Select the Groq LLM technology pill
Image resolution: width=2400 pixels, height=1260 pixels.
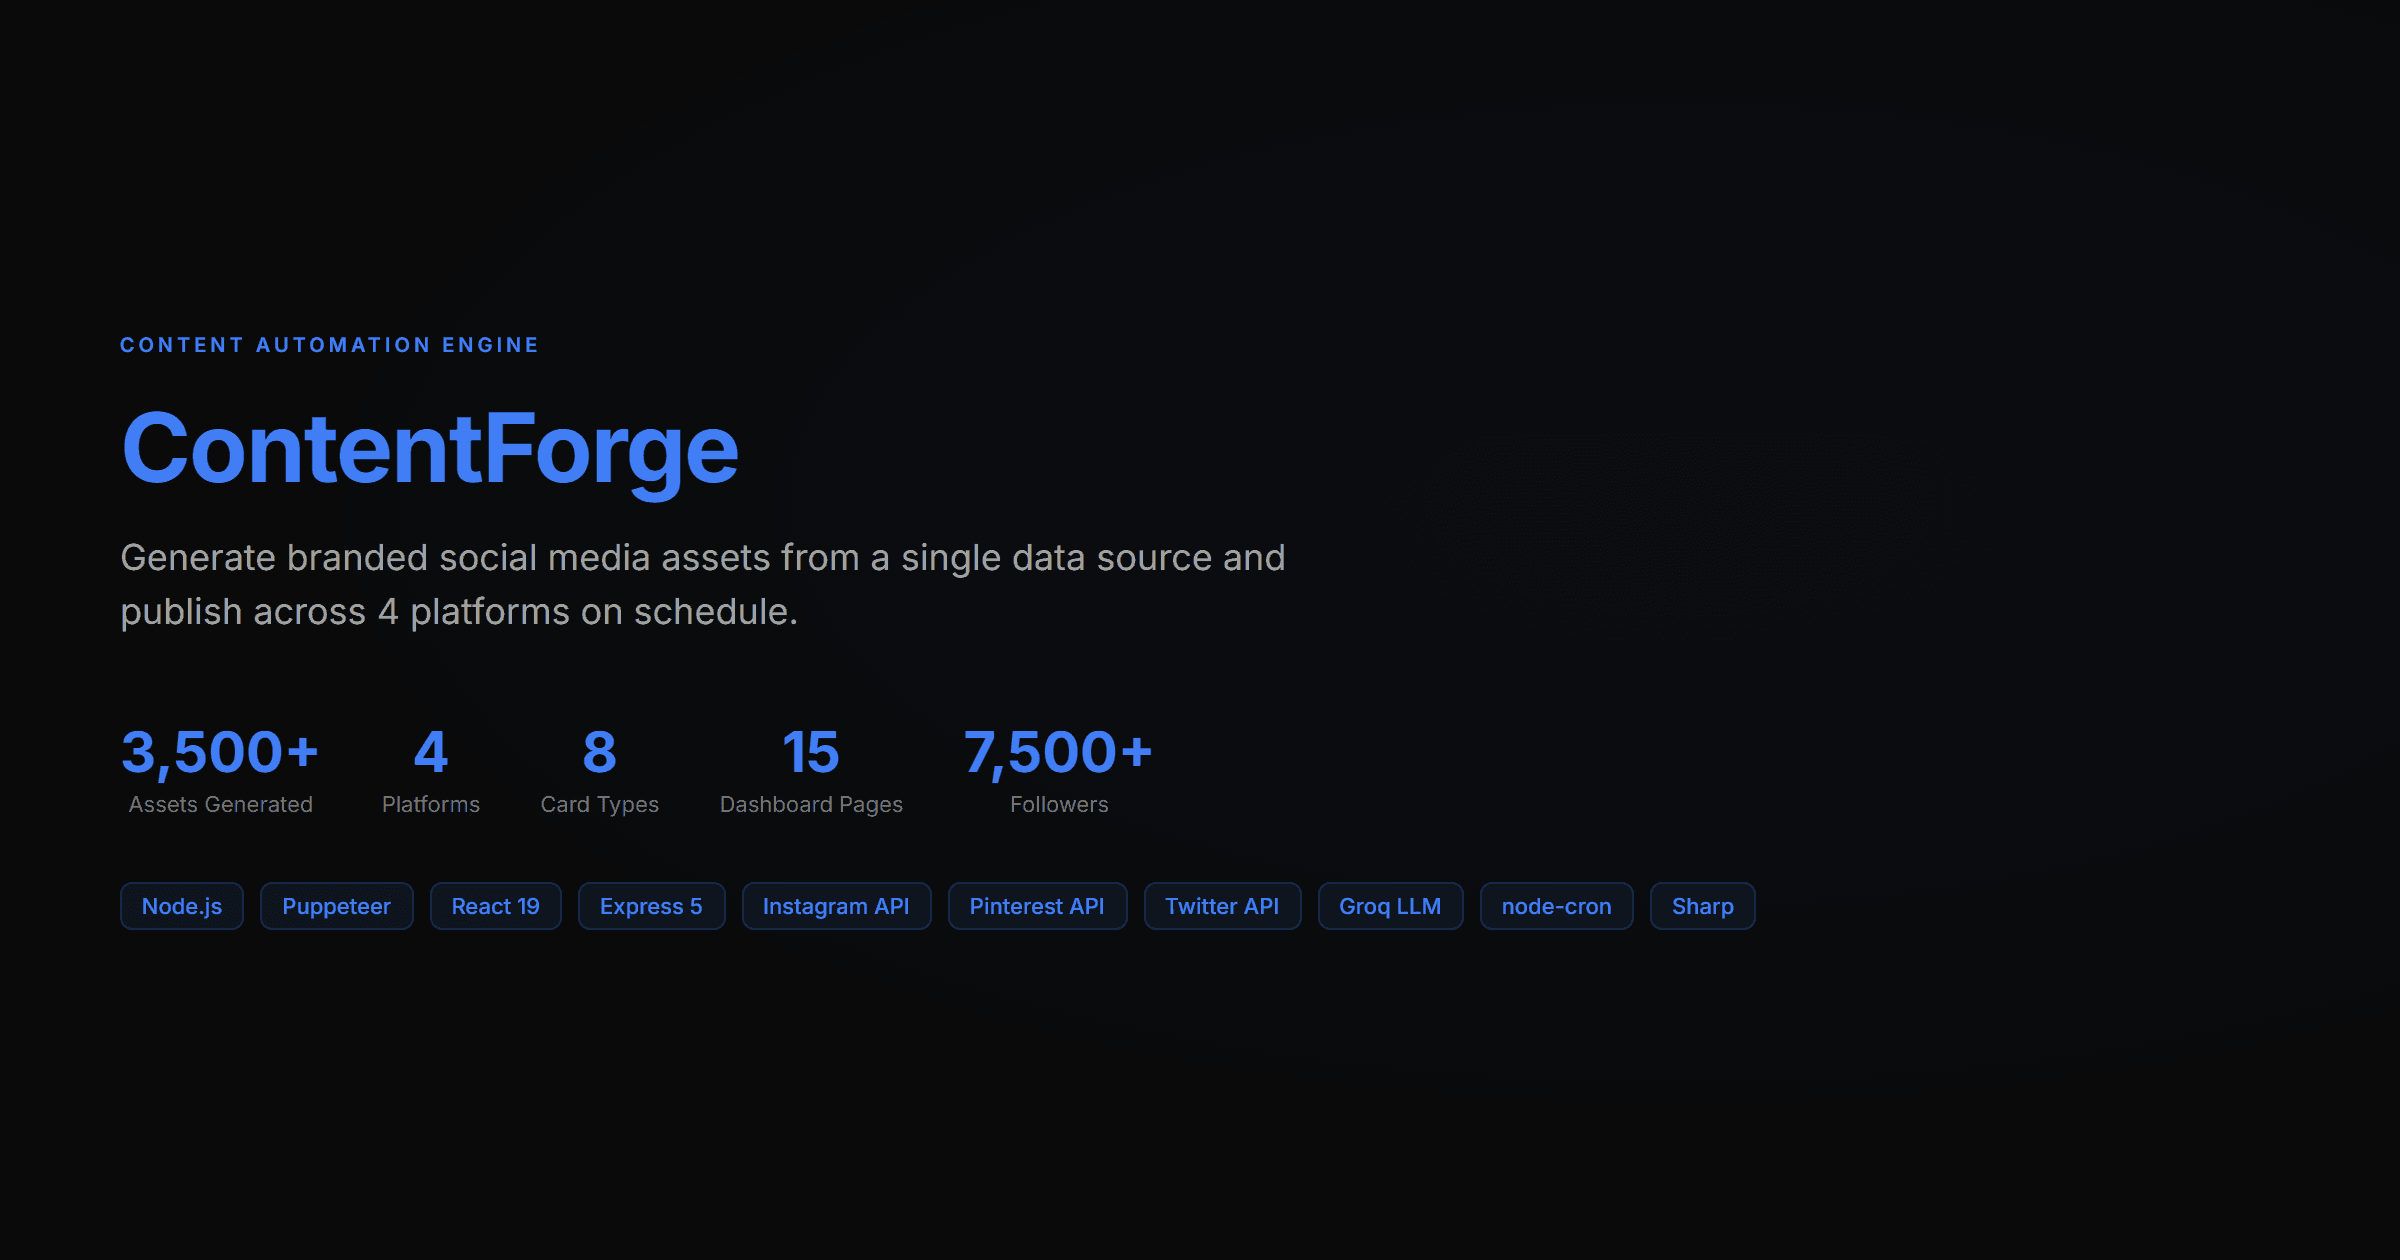tap(1390, 905)
